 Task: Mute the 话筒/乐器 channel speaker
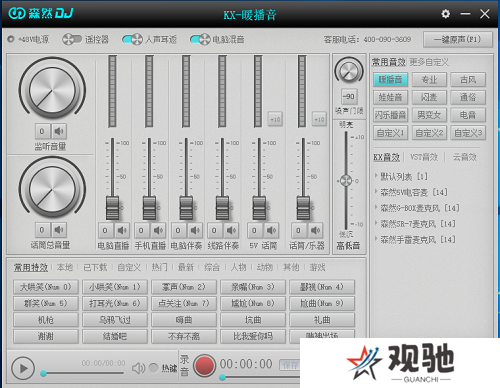pos(315,230)
